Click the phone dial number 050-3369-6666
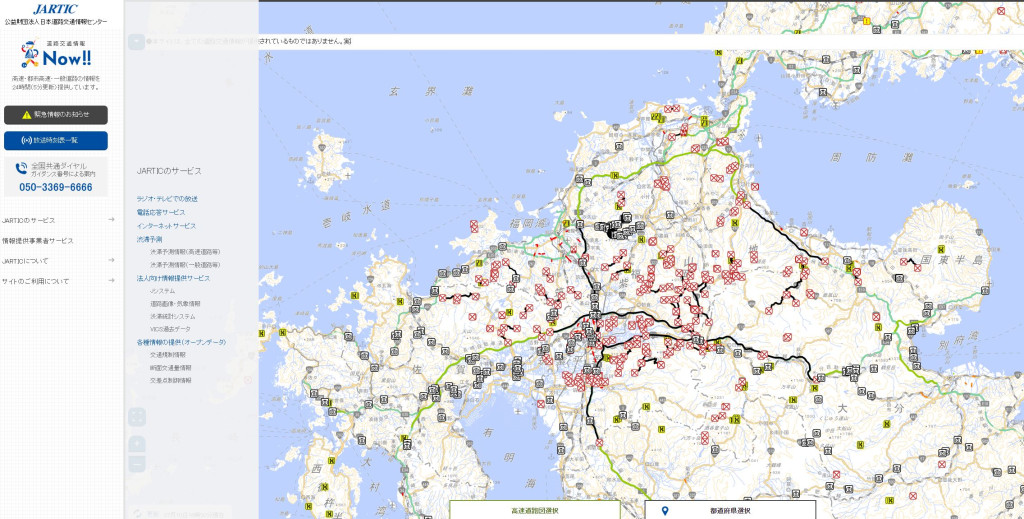 56,187
